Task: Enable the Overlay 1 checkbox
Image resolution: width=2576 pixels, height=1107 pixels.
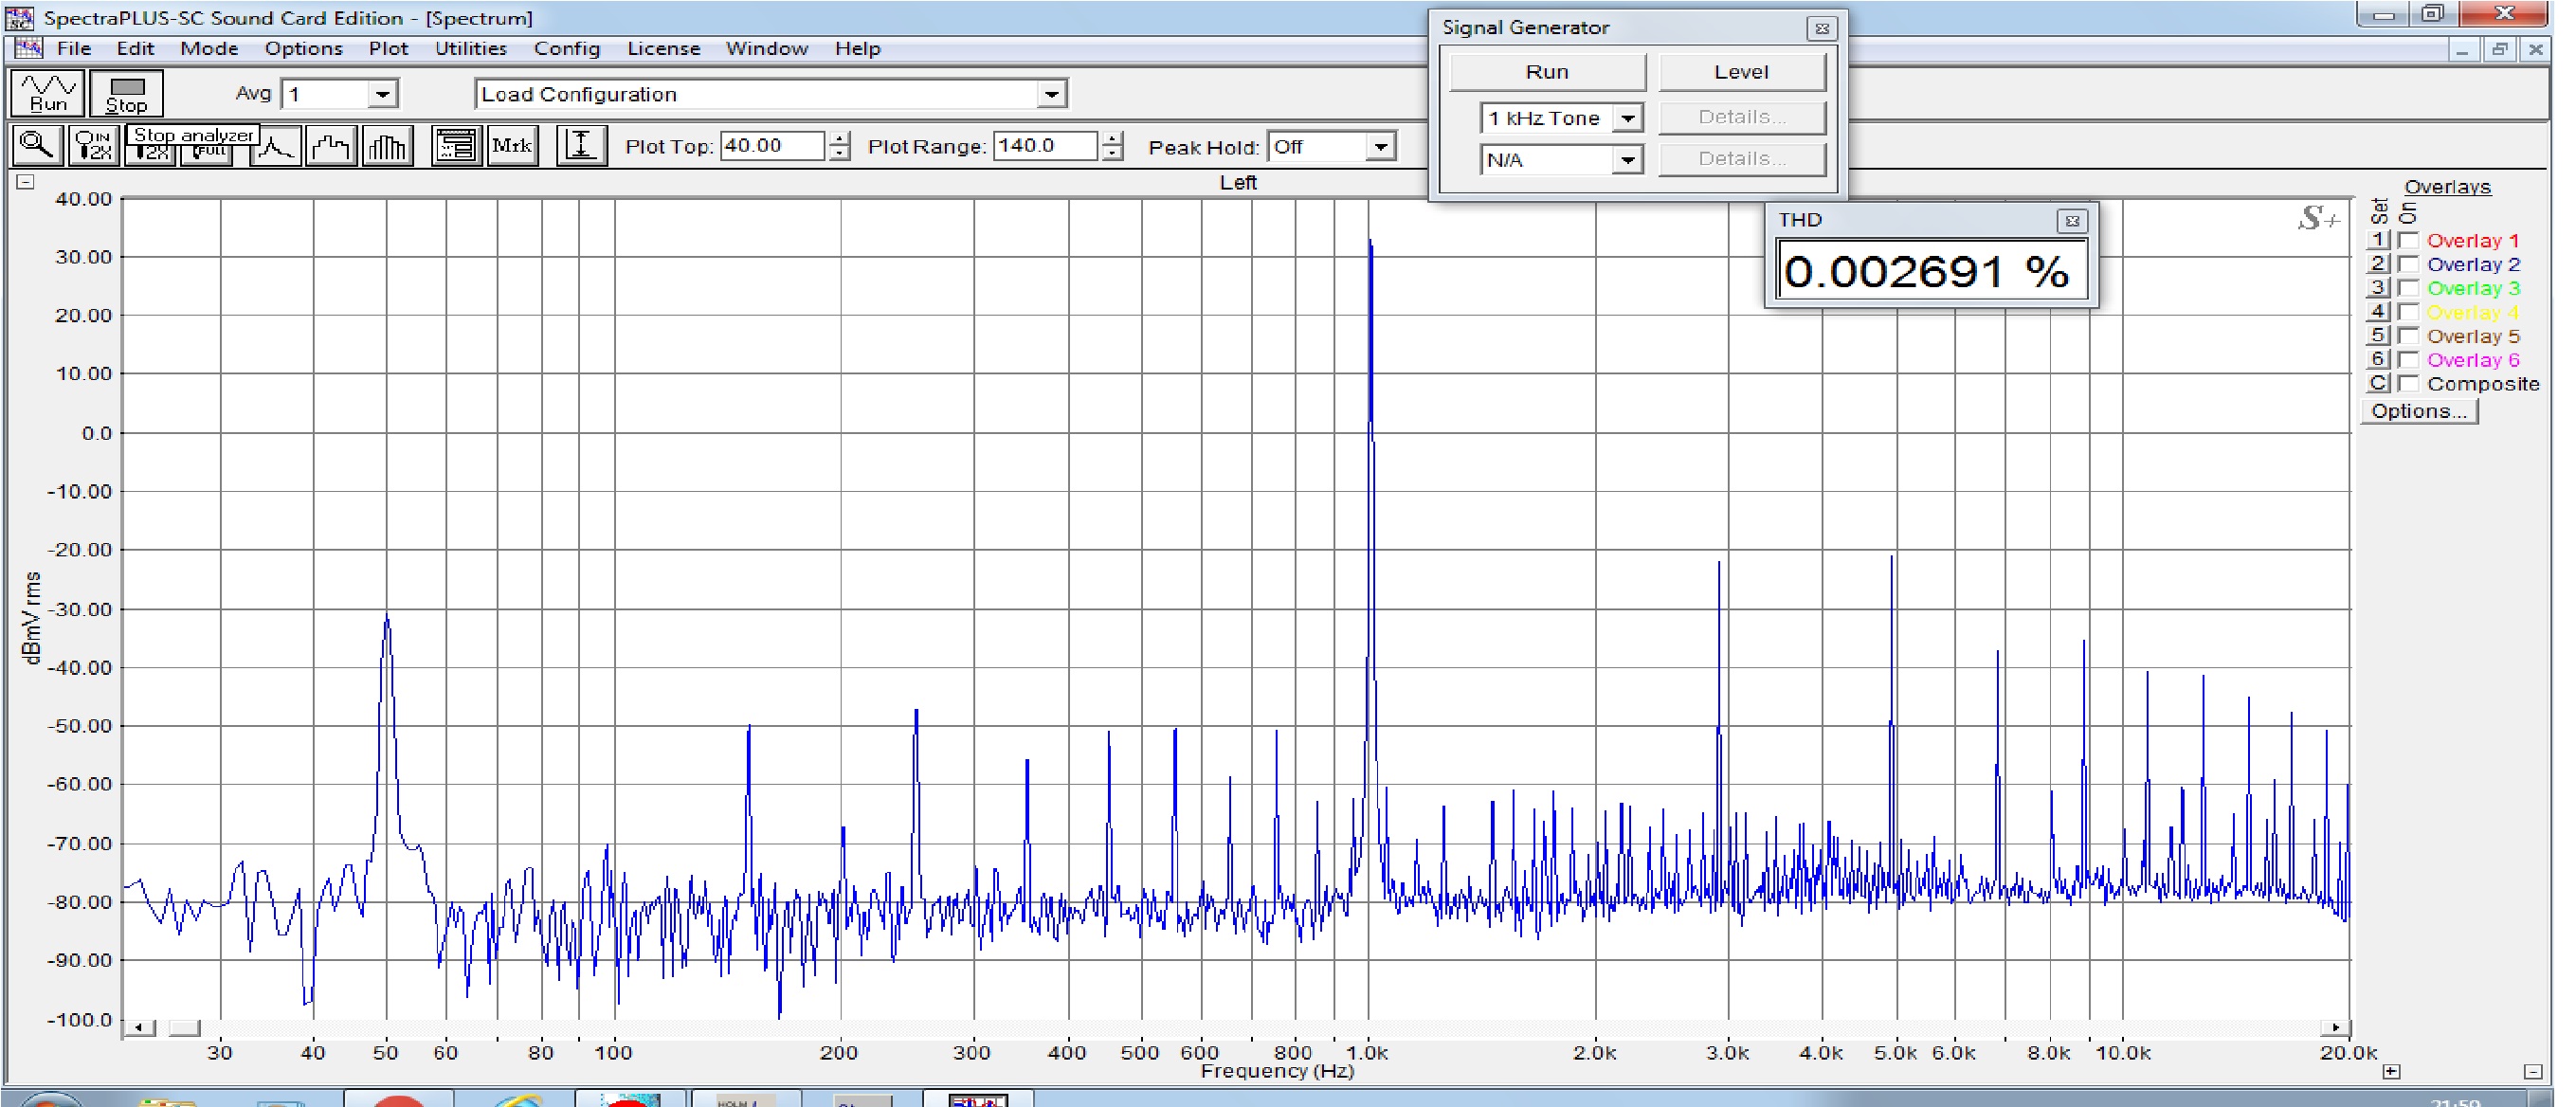Action: (2409, 241)
